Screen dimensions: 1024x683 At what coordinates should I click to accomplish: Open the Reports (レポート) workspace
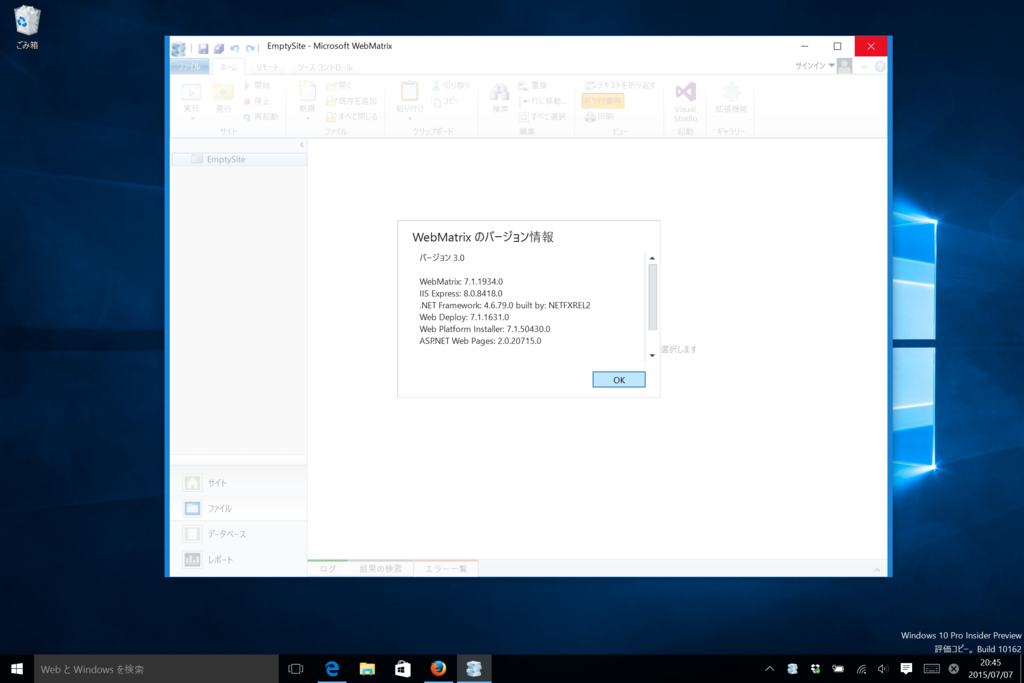click(x=239, y=560)
